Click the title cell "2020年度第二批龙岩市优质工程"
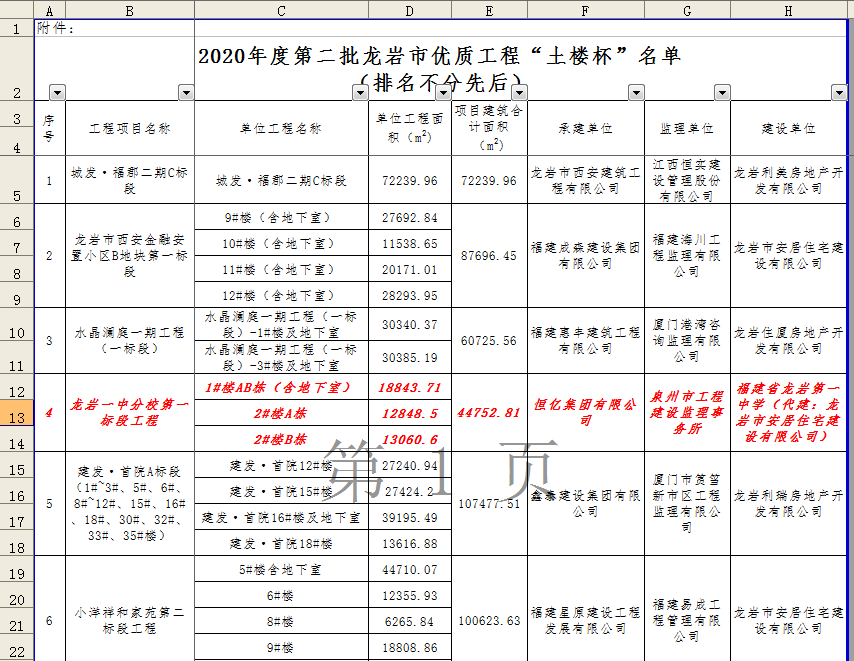Viewport: 854px width, 661px height. coord(440,56)
